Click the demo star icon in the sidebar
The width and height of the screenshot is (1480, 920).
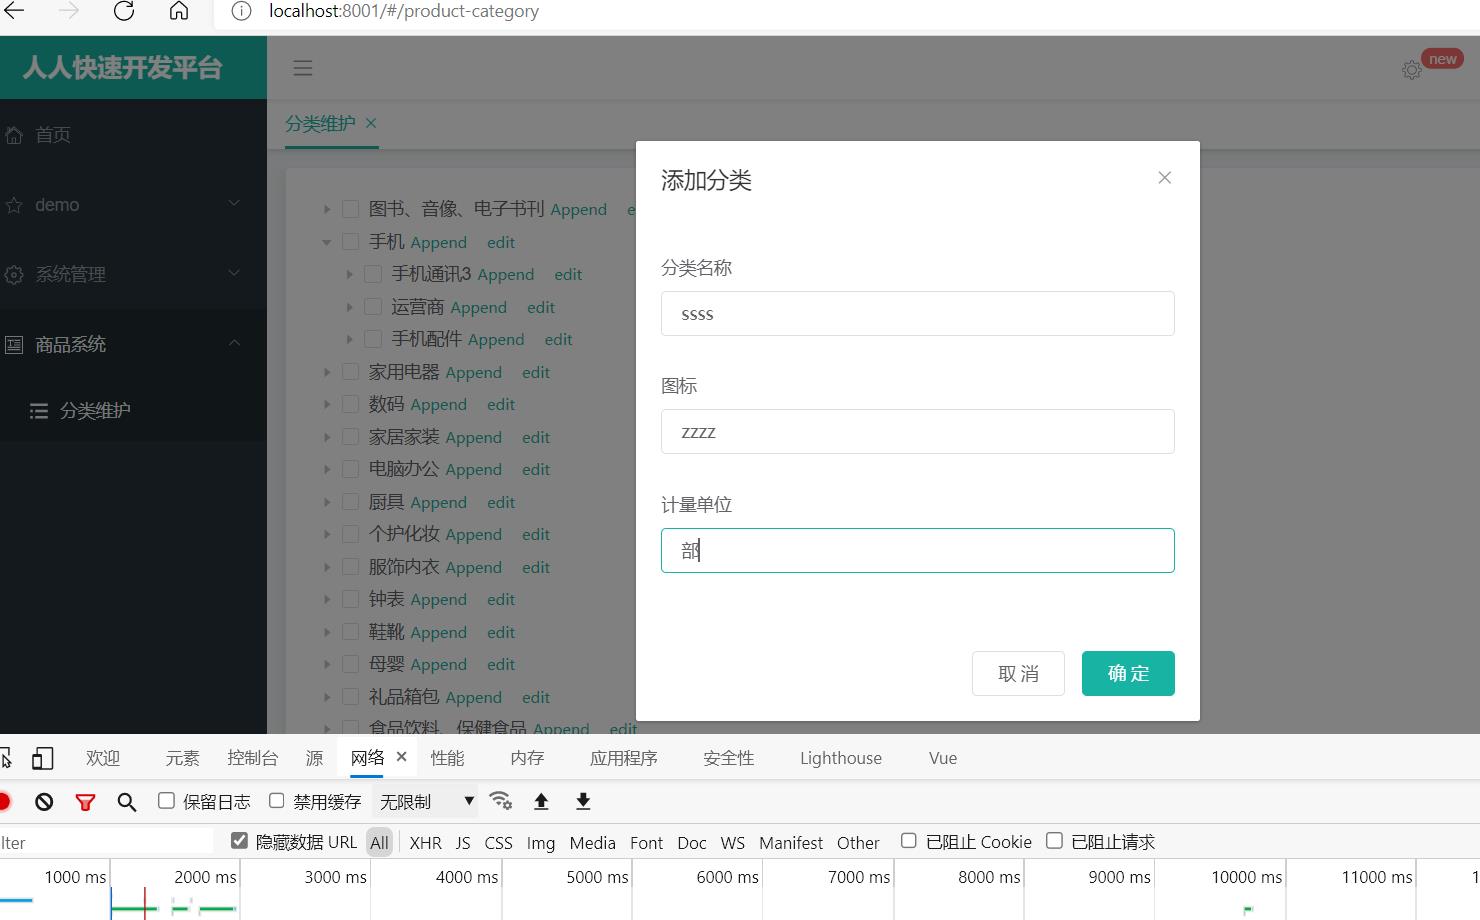(14, 205)
